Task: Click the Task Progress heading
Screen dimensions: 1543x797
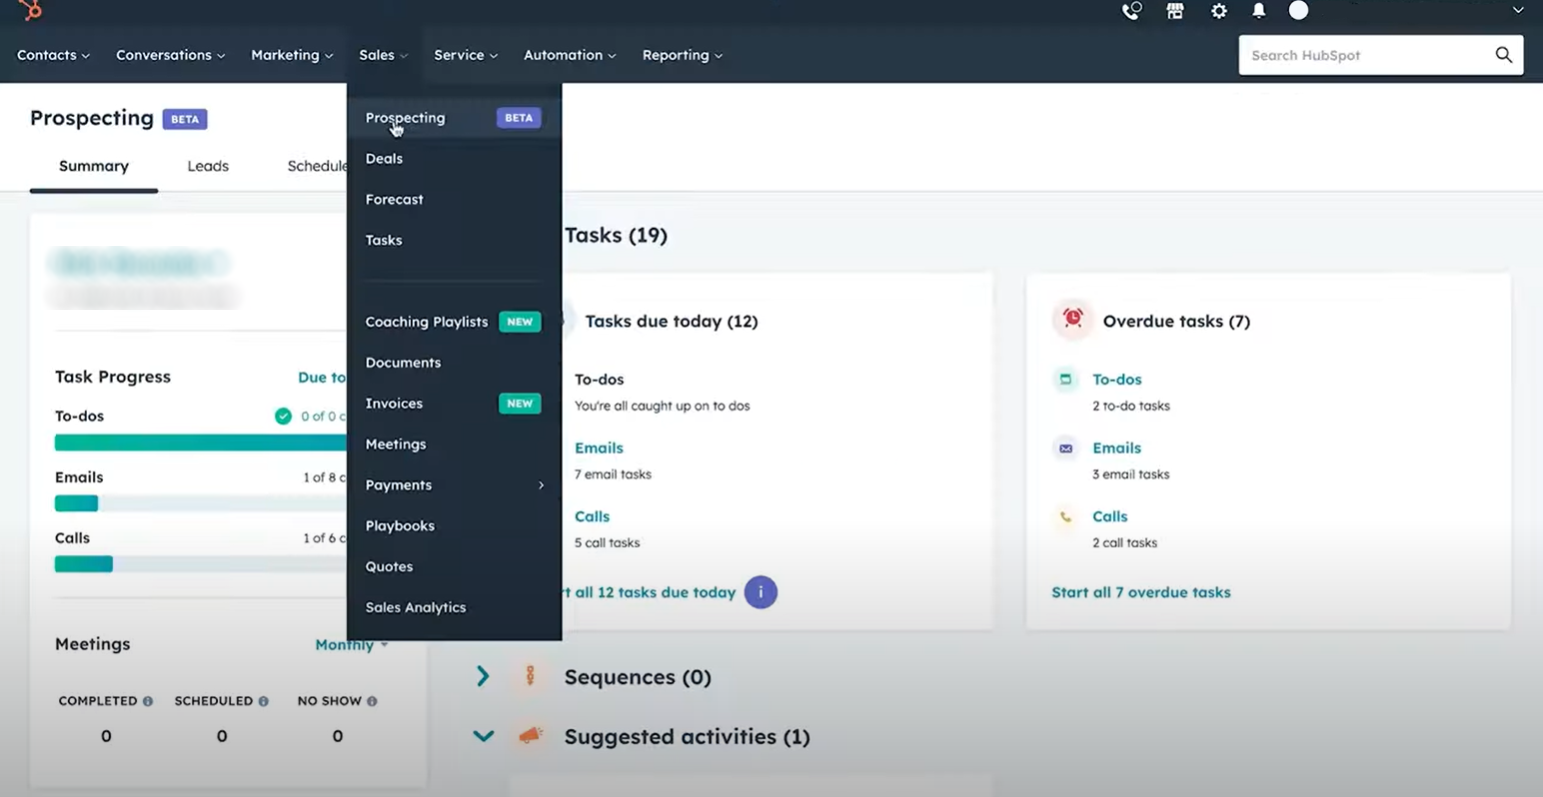Action: click(x=113, y=377)
